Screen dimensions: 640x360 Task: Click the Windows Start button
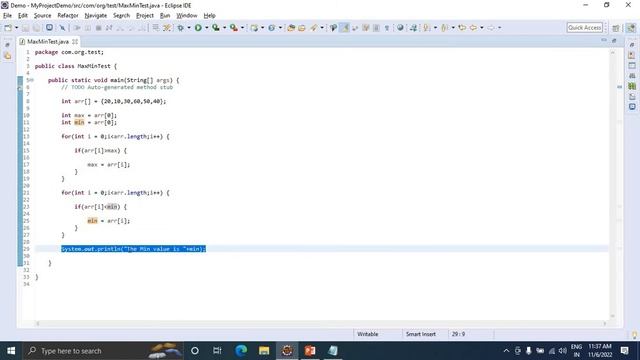click(x=11, y=351)
